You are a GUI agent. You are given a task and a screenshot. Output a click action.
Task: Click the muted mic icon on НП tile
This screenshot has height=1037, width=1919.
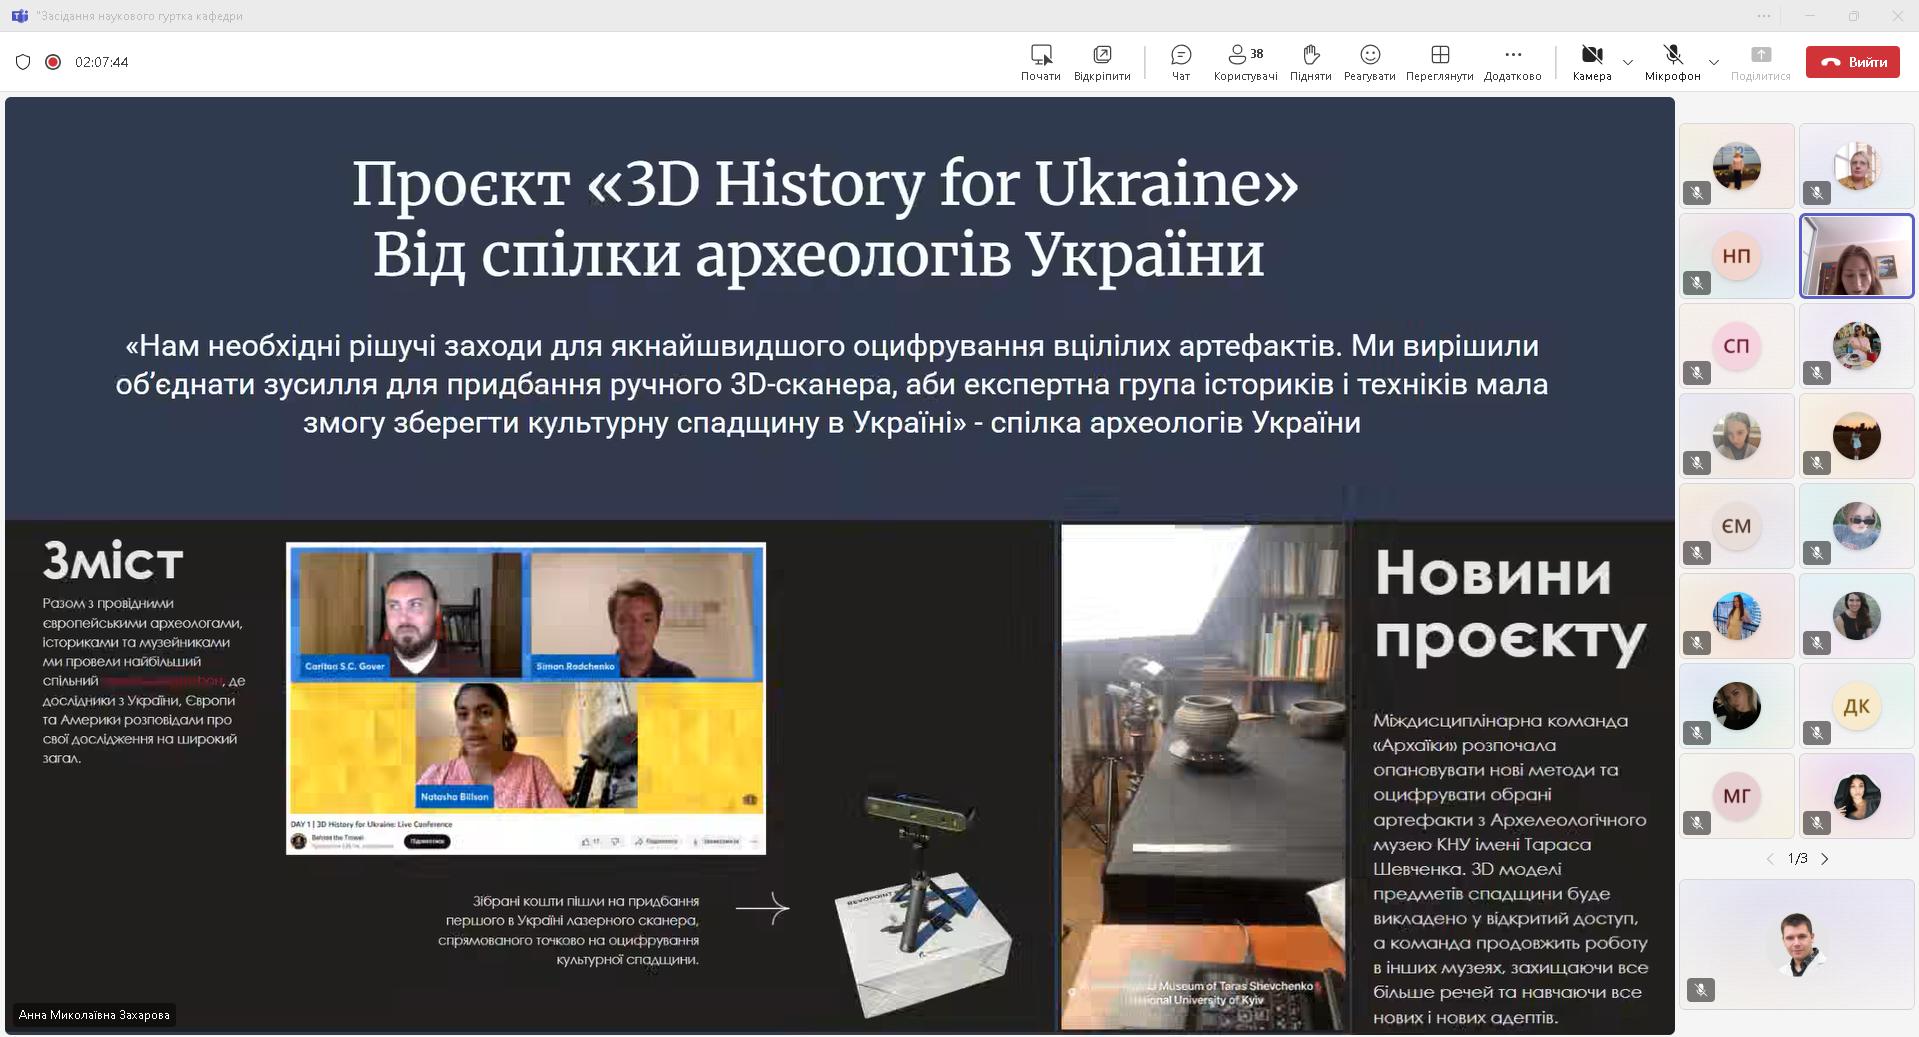tap(1697, 283)
